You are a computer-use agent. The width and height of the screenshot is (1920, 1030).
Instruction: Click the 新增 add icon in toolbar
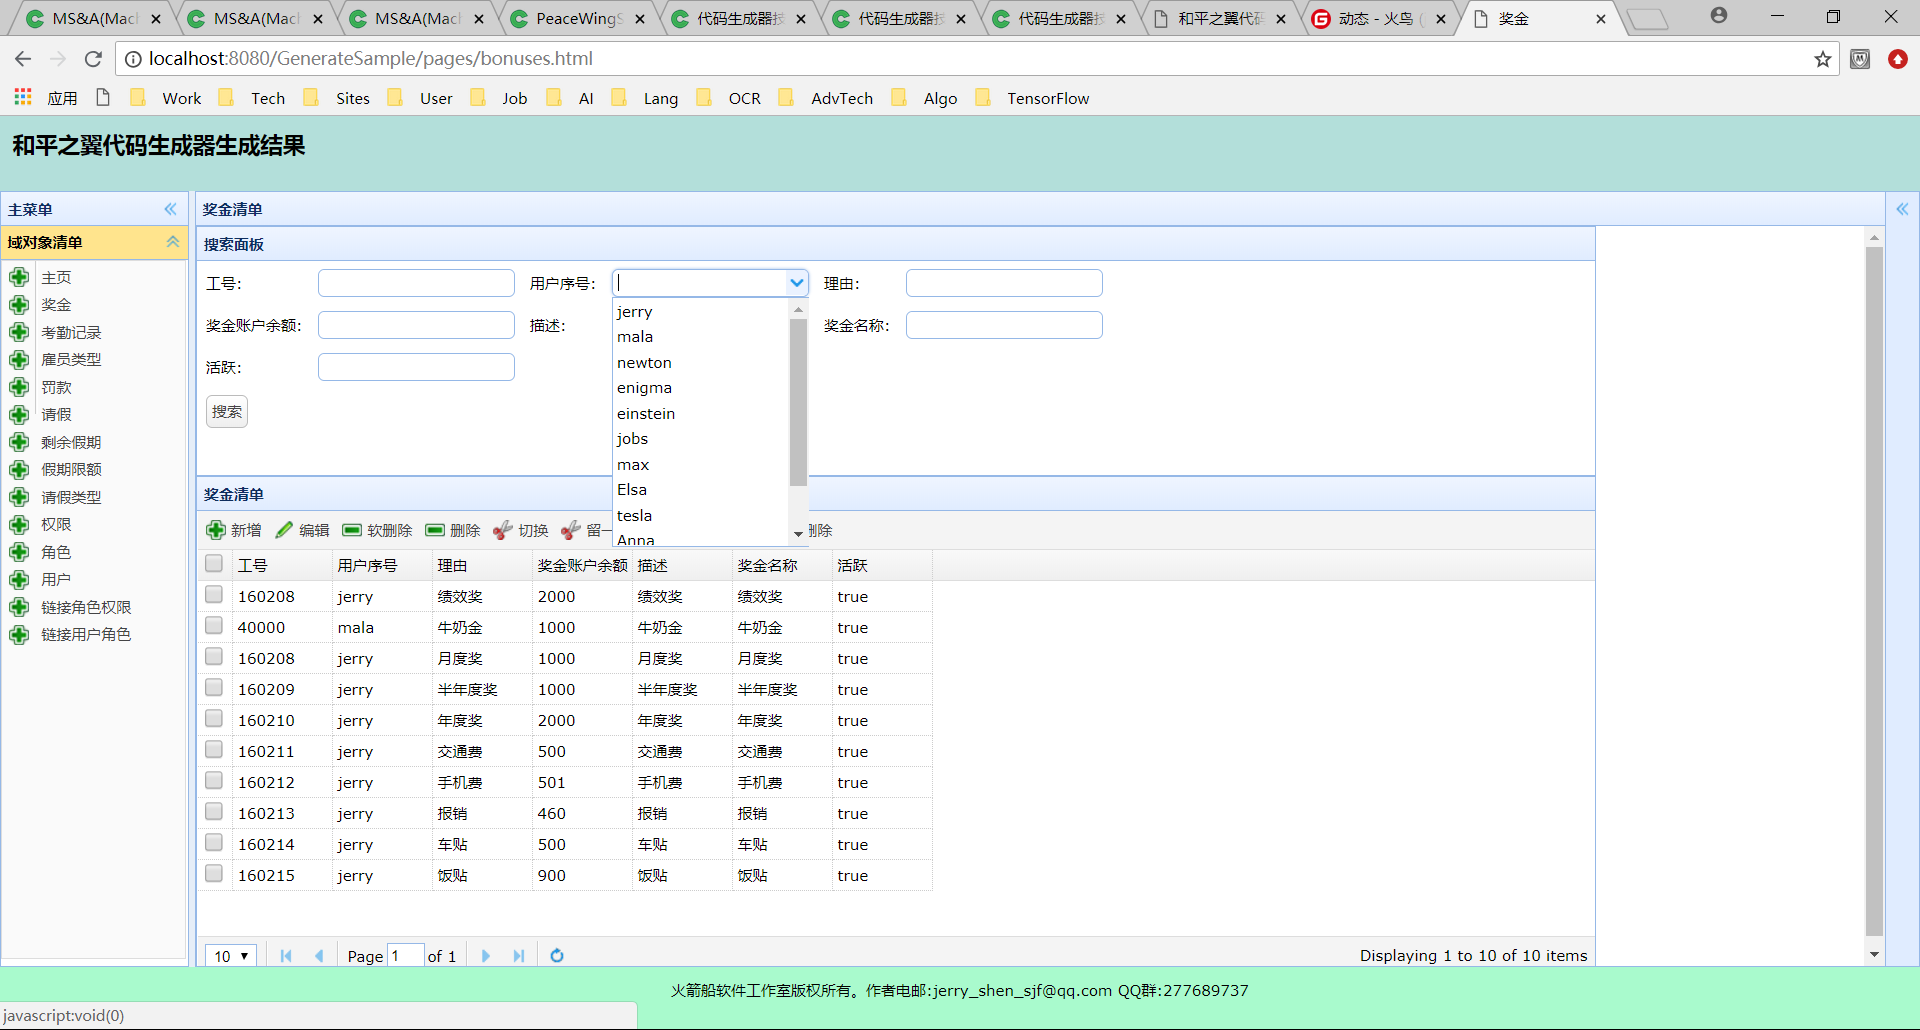(216, 530)
